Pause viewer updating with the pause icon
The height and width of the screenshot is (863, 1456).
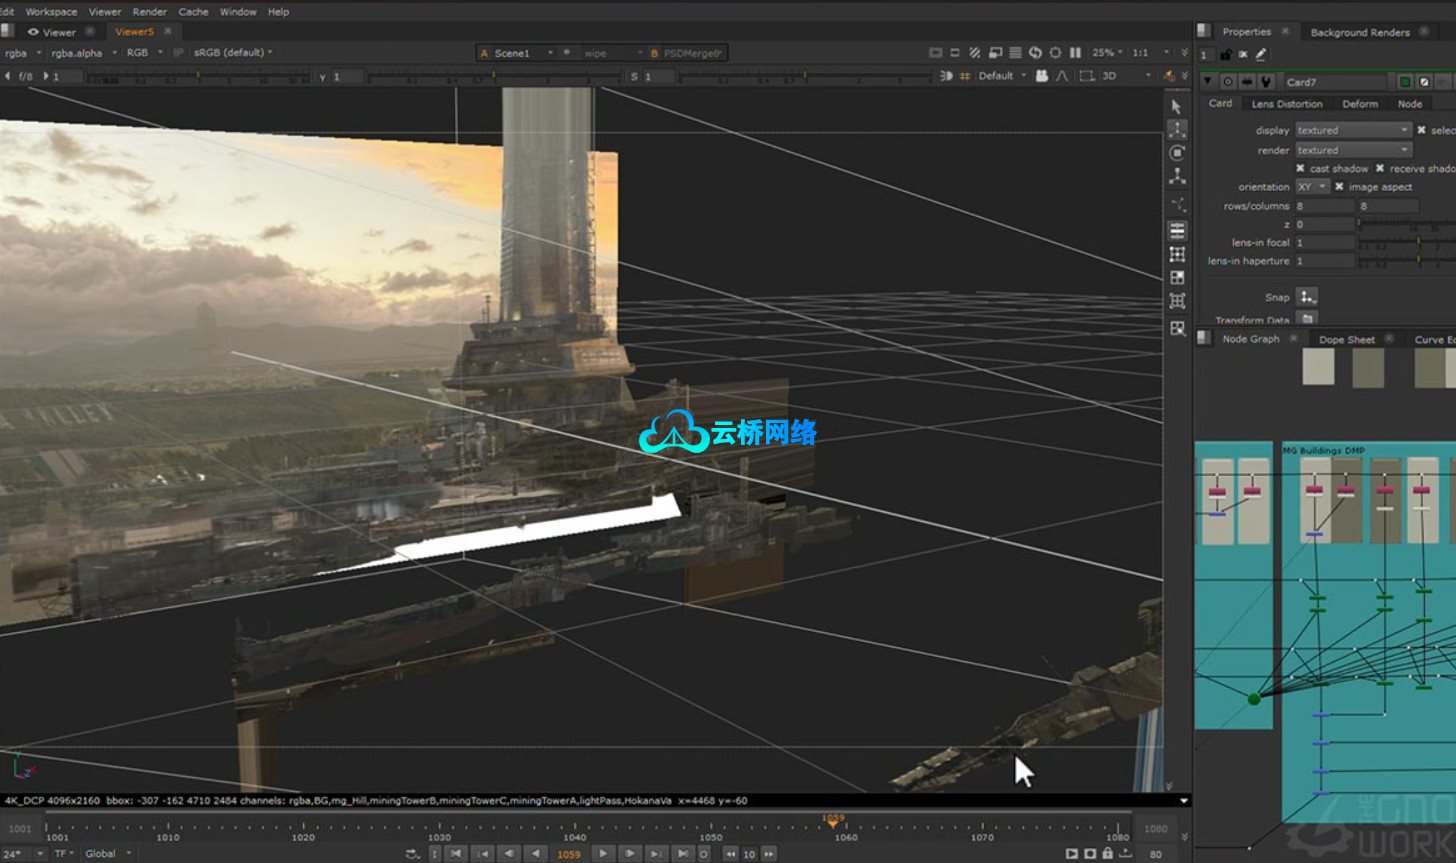[1075, 53]
